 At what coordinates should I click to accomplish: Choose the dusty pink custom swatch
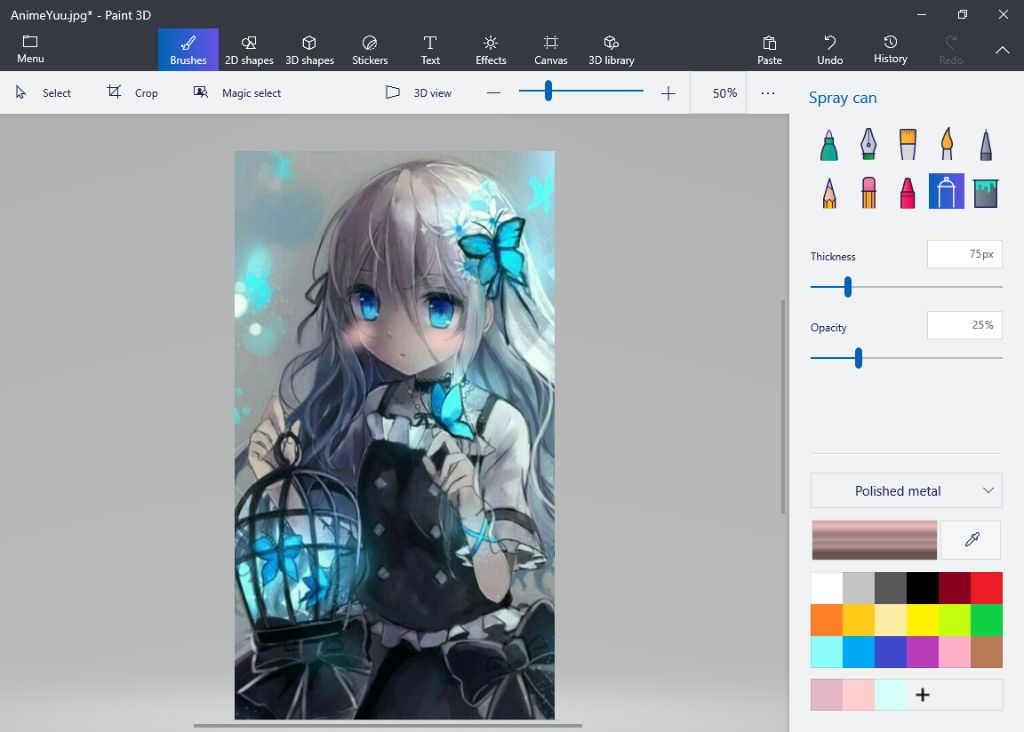[827, 694]
